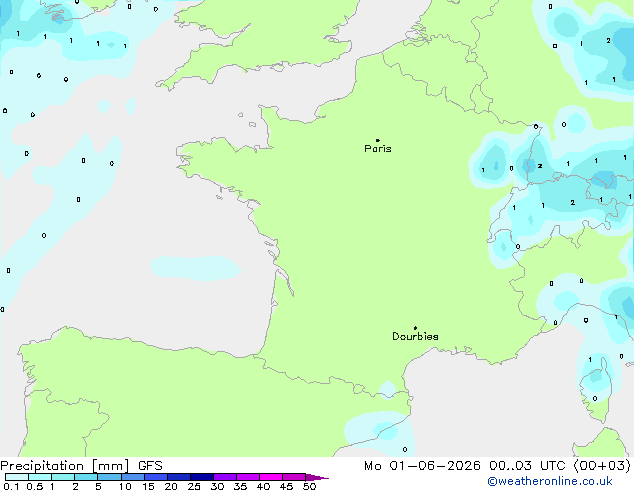Click the '20' legend value
This screenshot has width=634, height=490.
171,486
